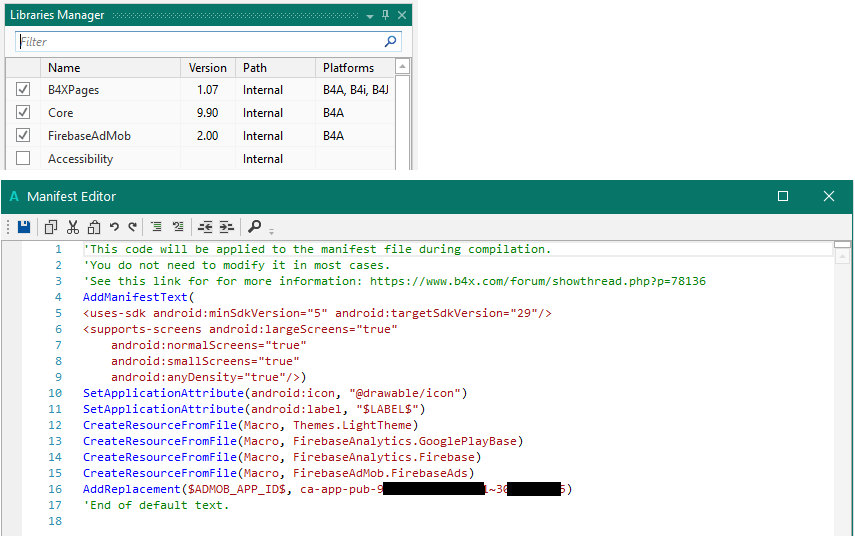Click the Manifest Editor vertical scrollbar
Screen dimensions: 855x536
pyautogui.click(x=842, y=388)
